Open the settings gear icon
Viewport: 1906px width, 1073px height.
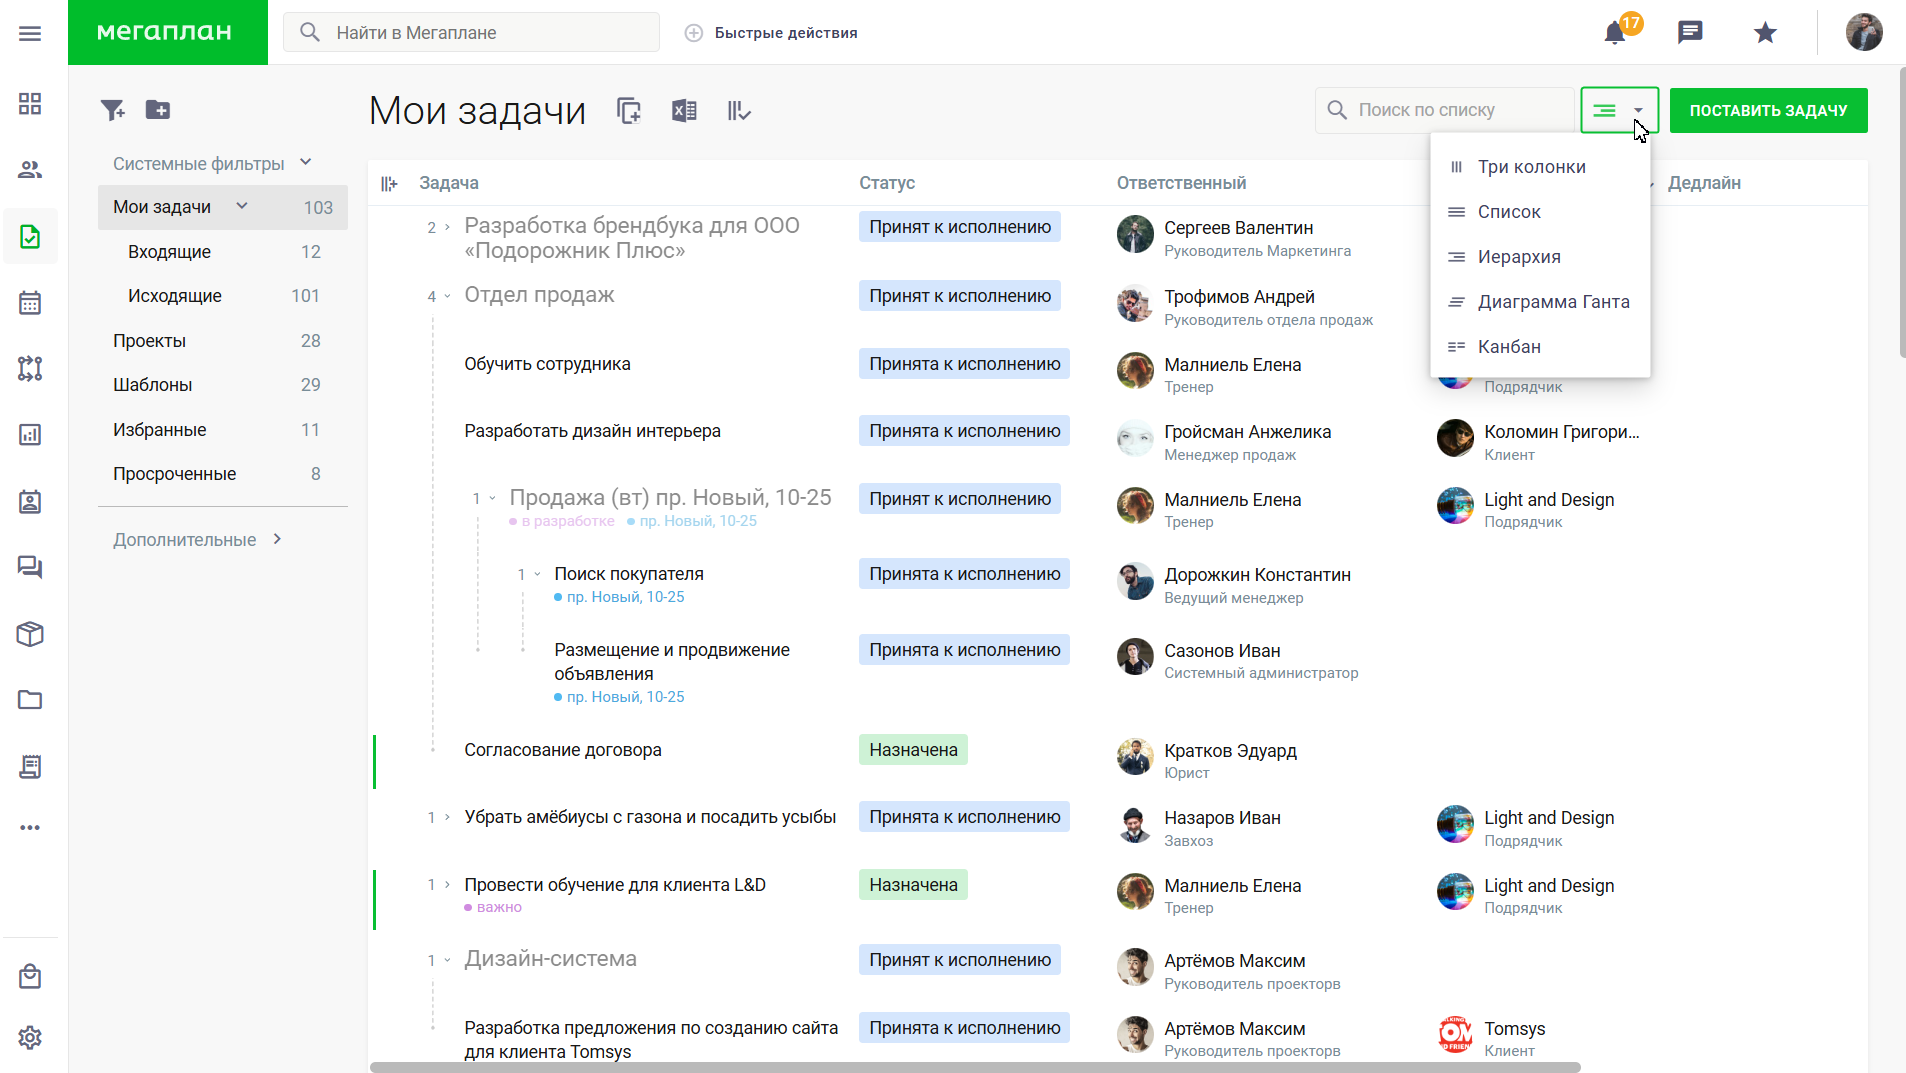point(30,1038)
